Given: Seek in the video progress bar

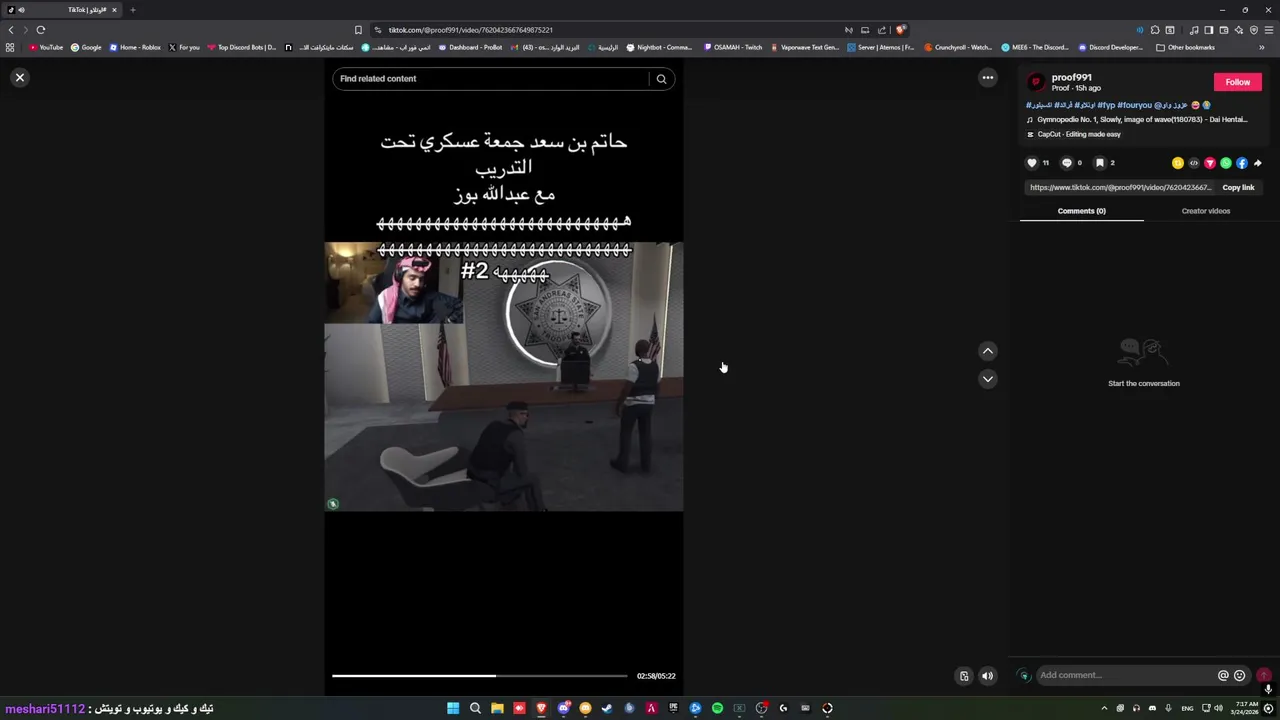Looking at the screenshot, I should tap(480, 676).
